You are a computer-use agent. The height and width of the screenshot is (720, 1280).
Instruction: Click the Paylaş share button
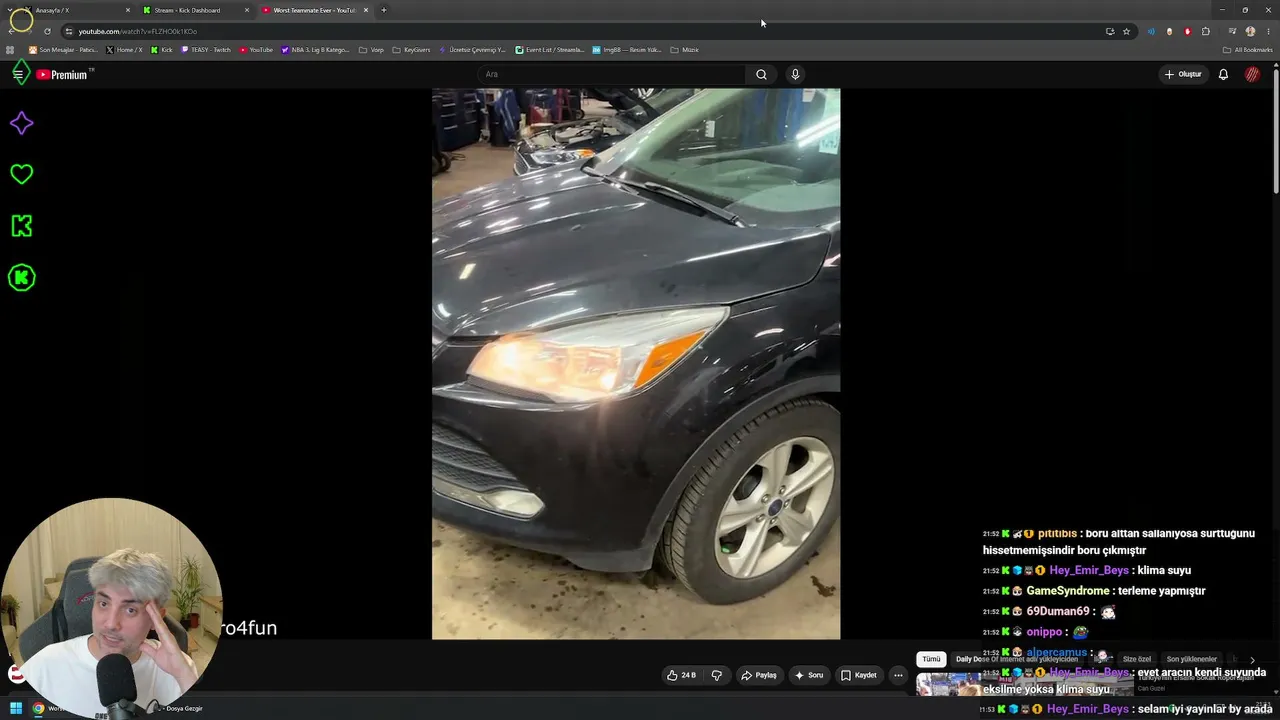pyautogui.click(x=758, y=675)
